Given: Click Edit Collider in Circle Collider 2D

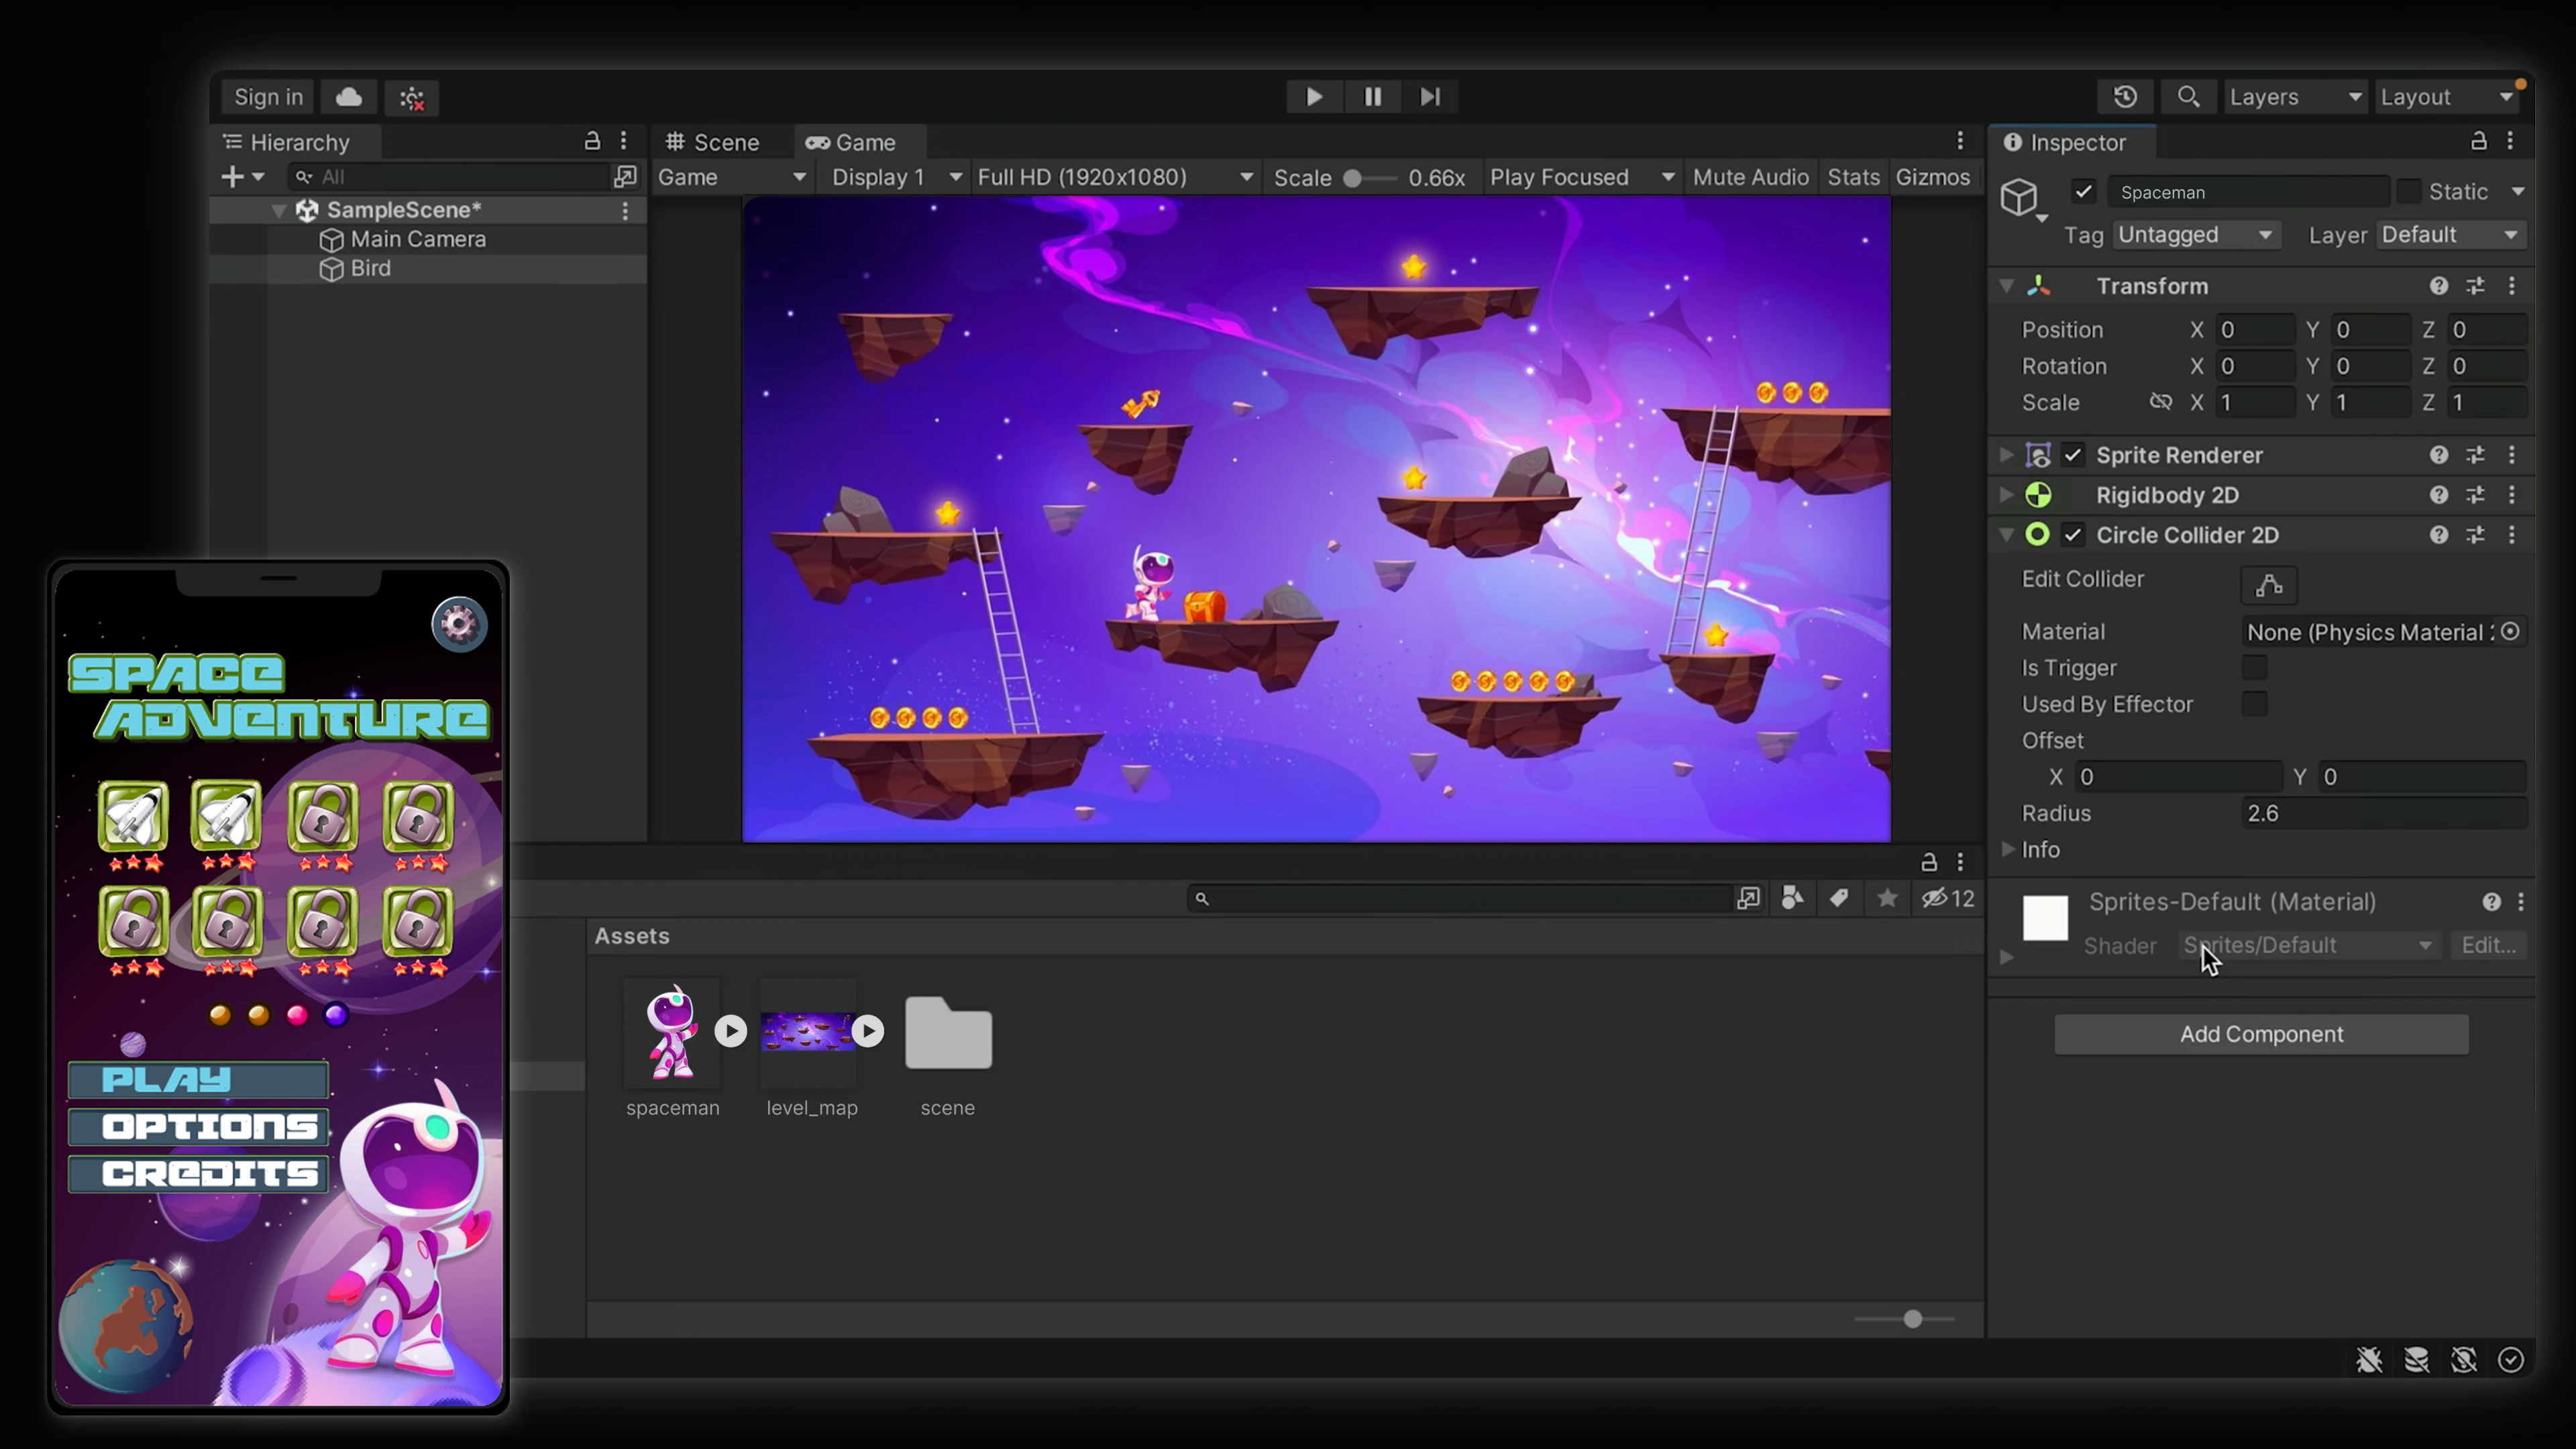Looking at the screenshot, I should [2268, 585].
